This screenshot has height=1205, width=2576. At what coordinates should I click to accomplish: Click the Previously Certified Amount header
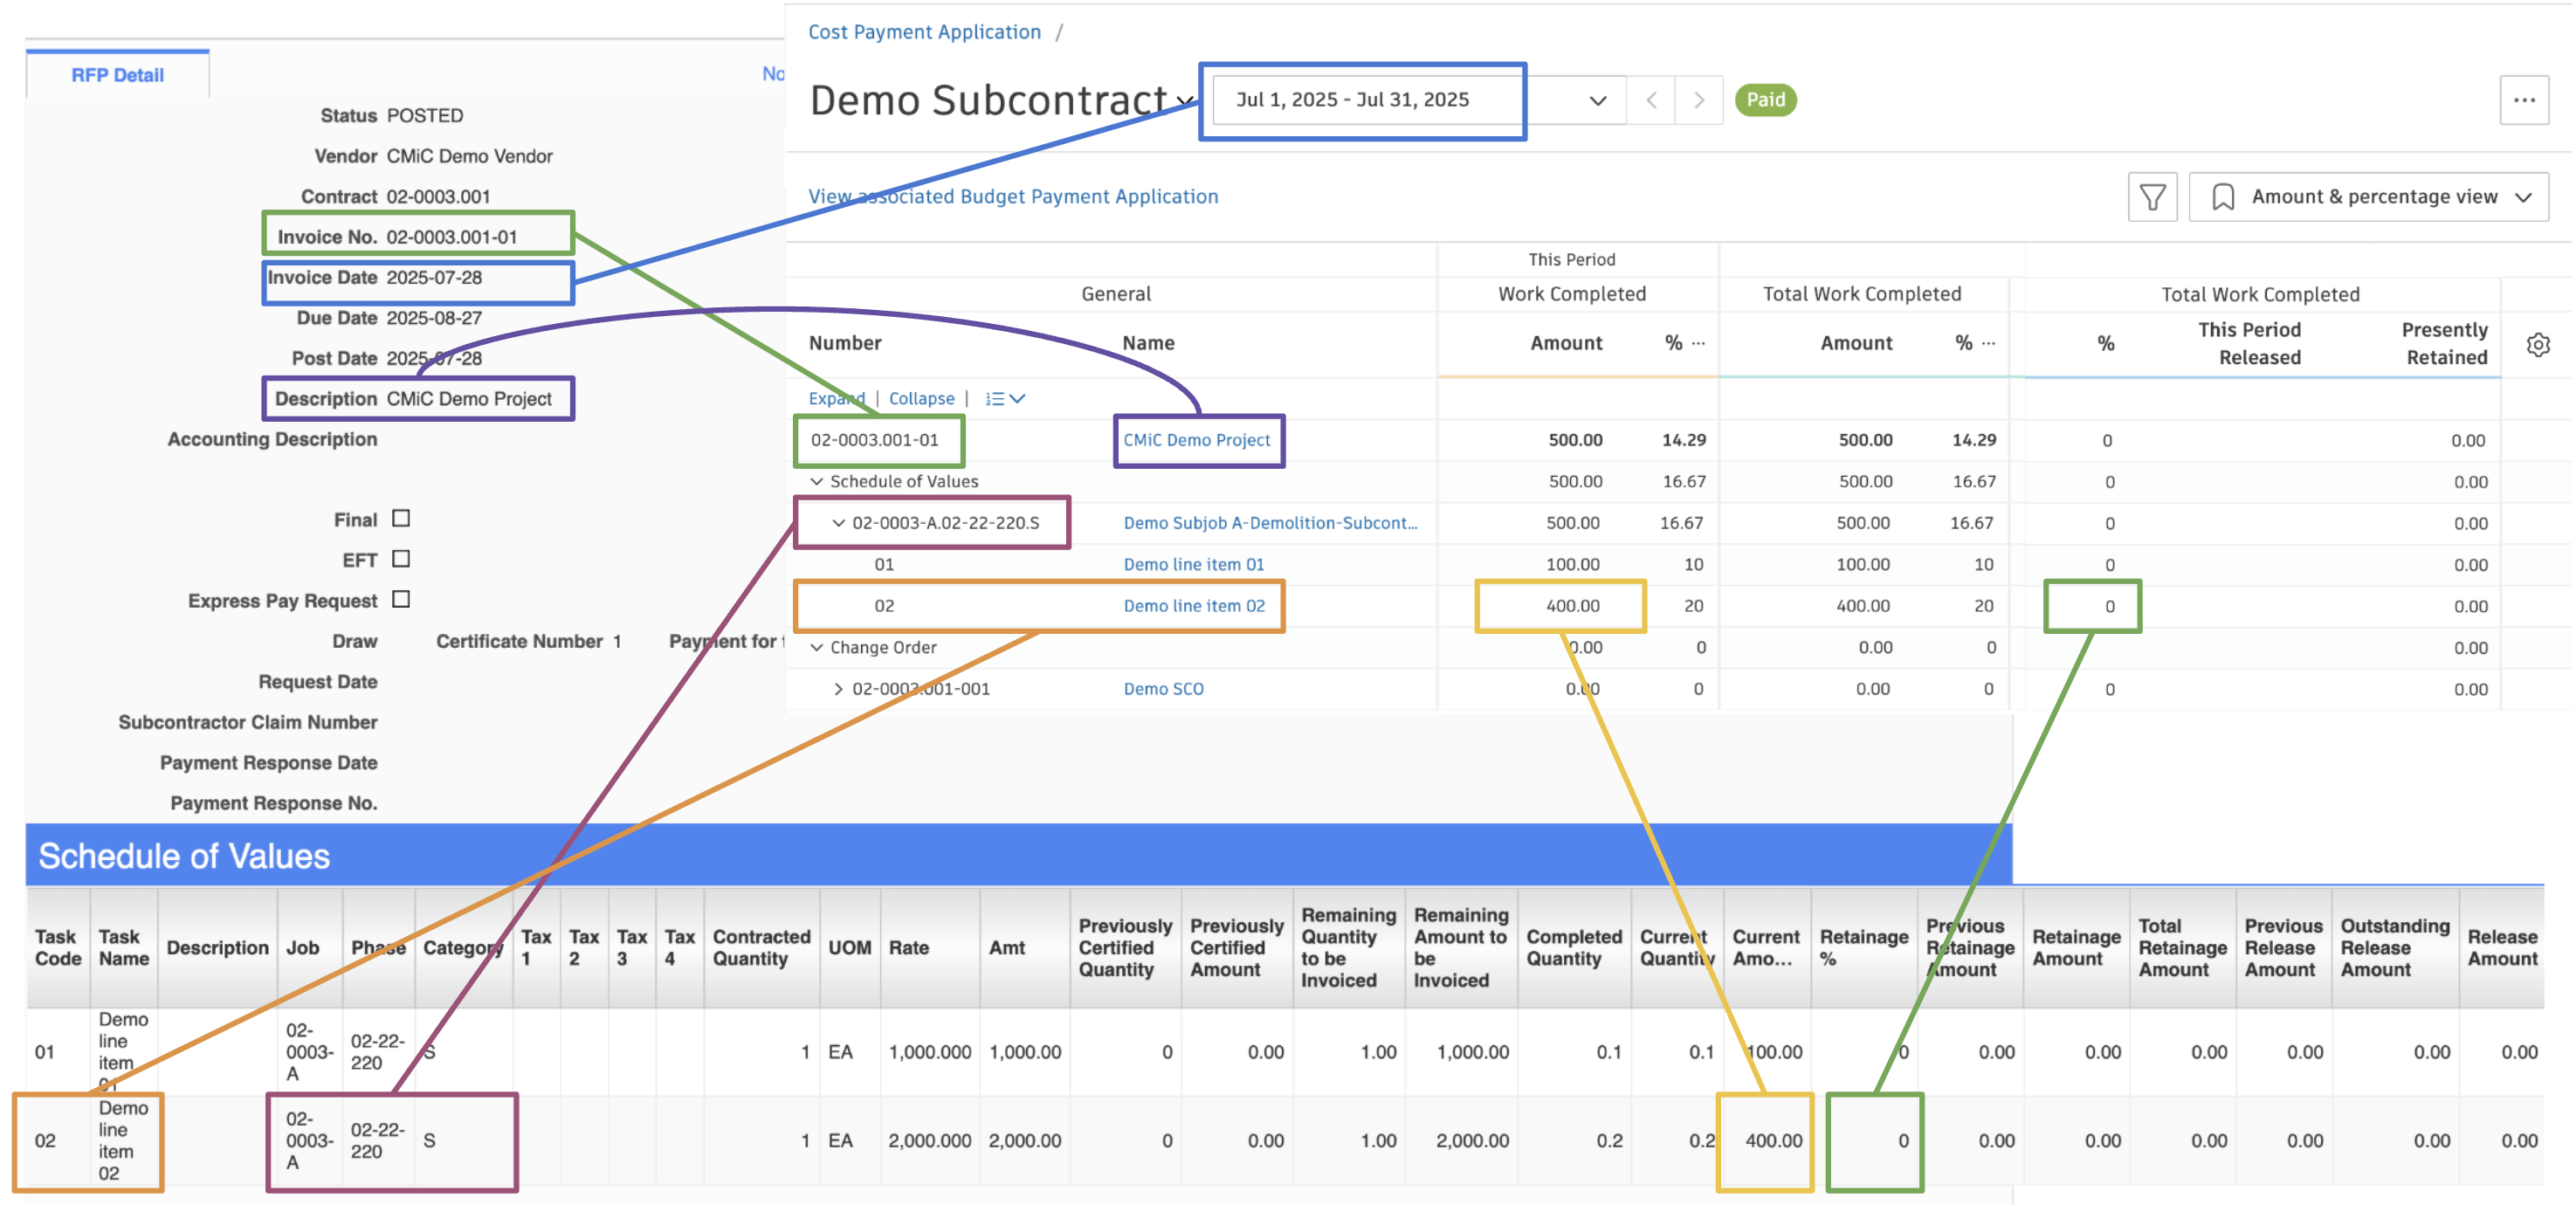(x=1236, y=948)
